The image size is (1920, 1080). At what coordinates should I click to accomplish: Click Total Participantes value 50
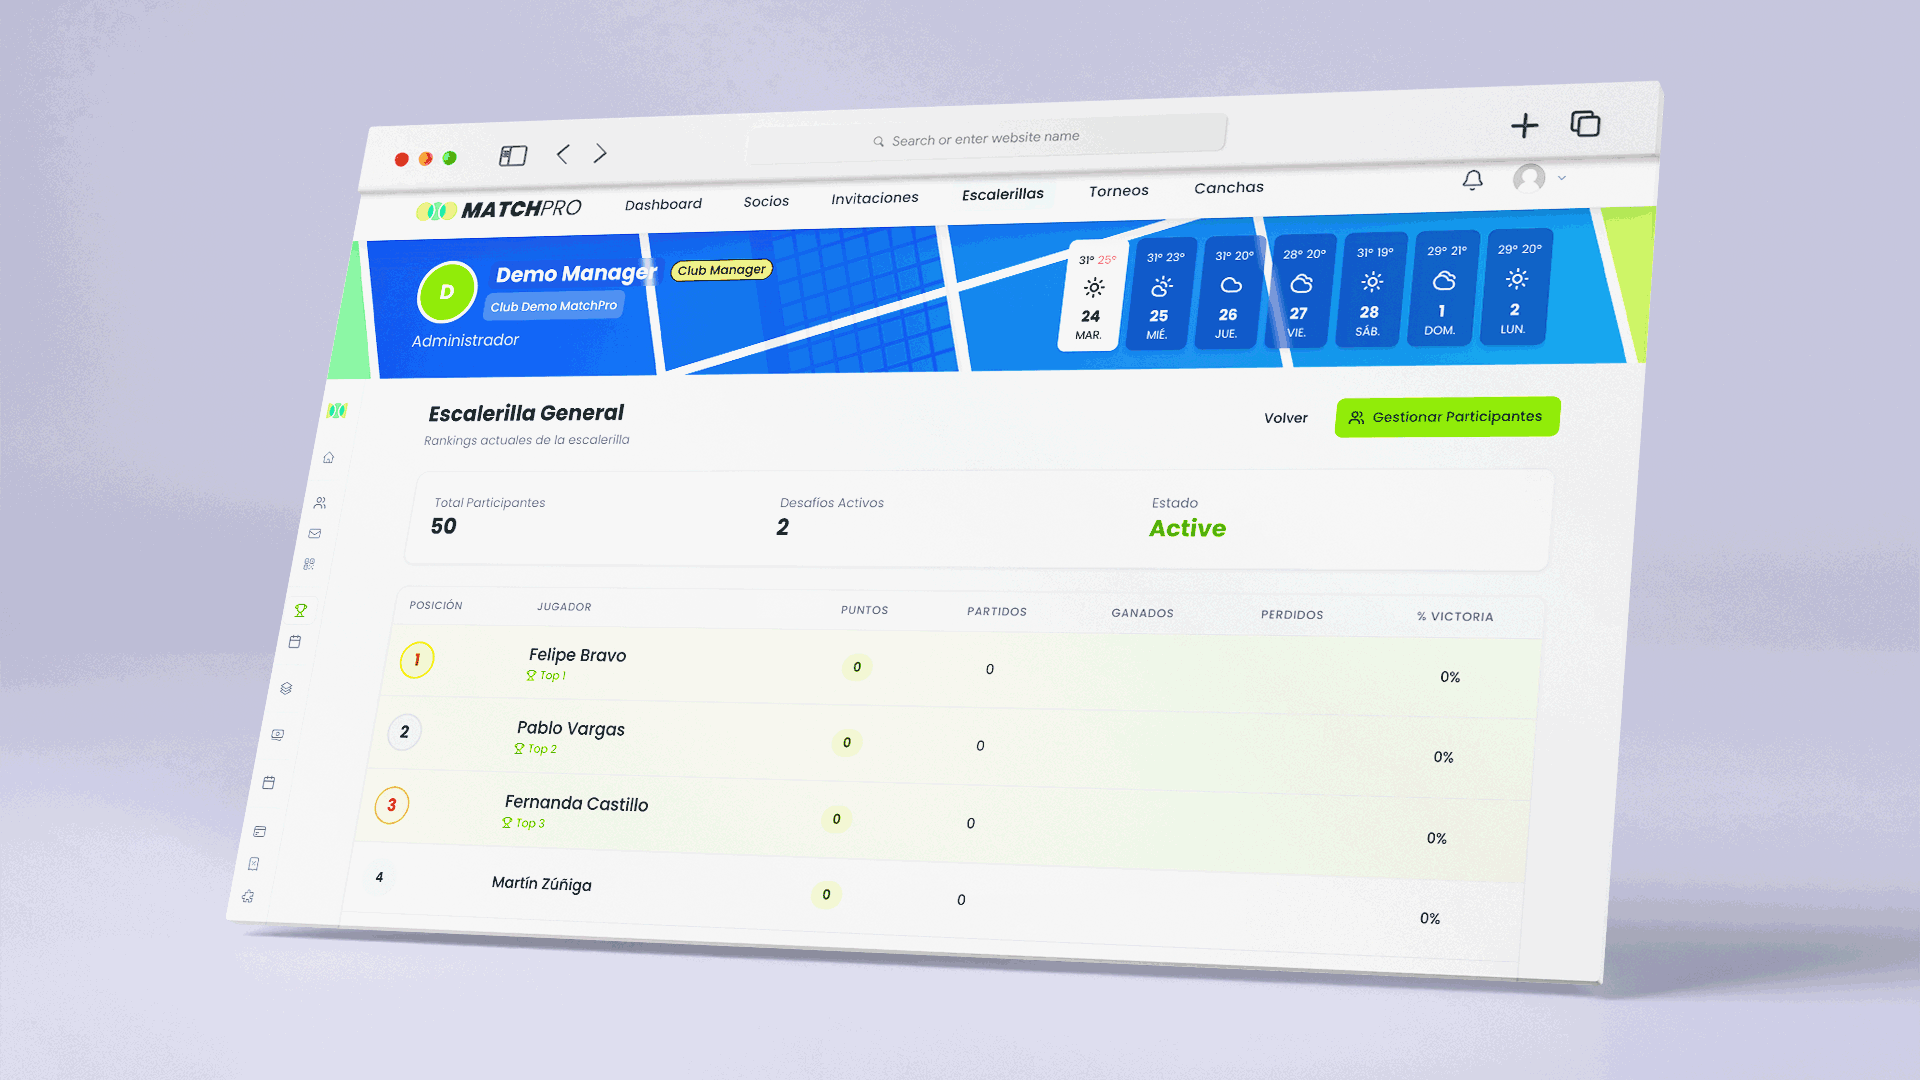[x=443, y=526]
